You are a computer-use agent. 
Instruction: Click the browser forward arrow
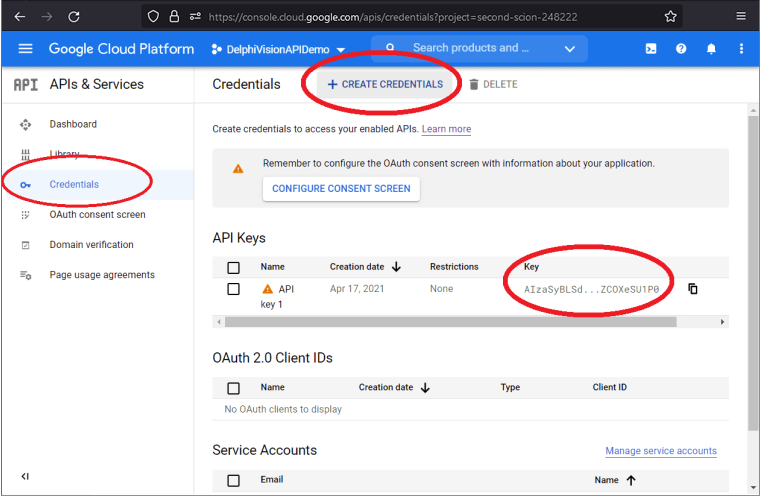coord(47,17)
